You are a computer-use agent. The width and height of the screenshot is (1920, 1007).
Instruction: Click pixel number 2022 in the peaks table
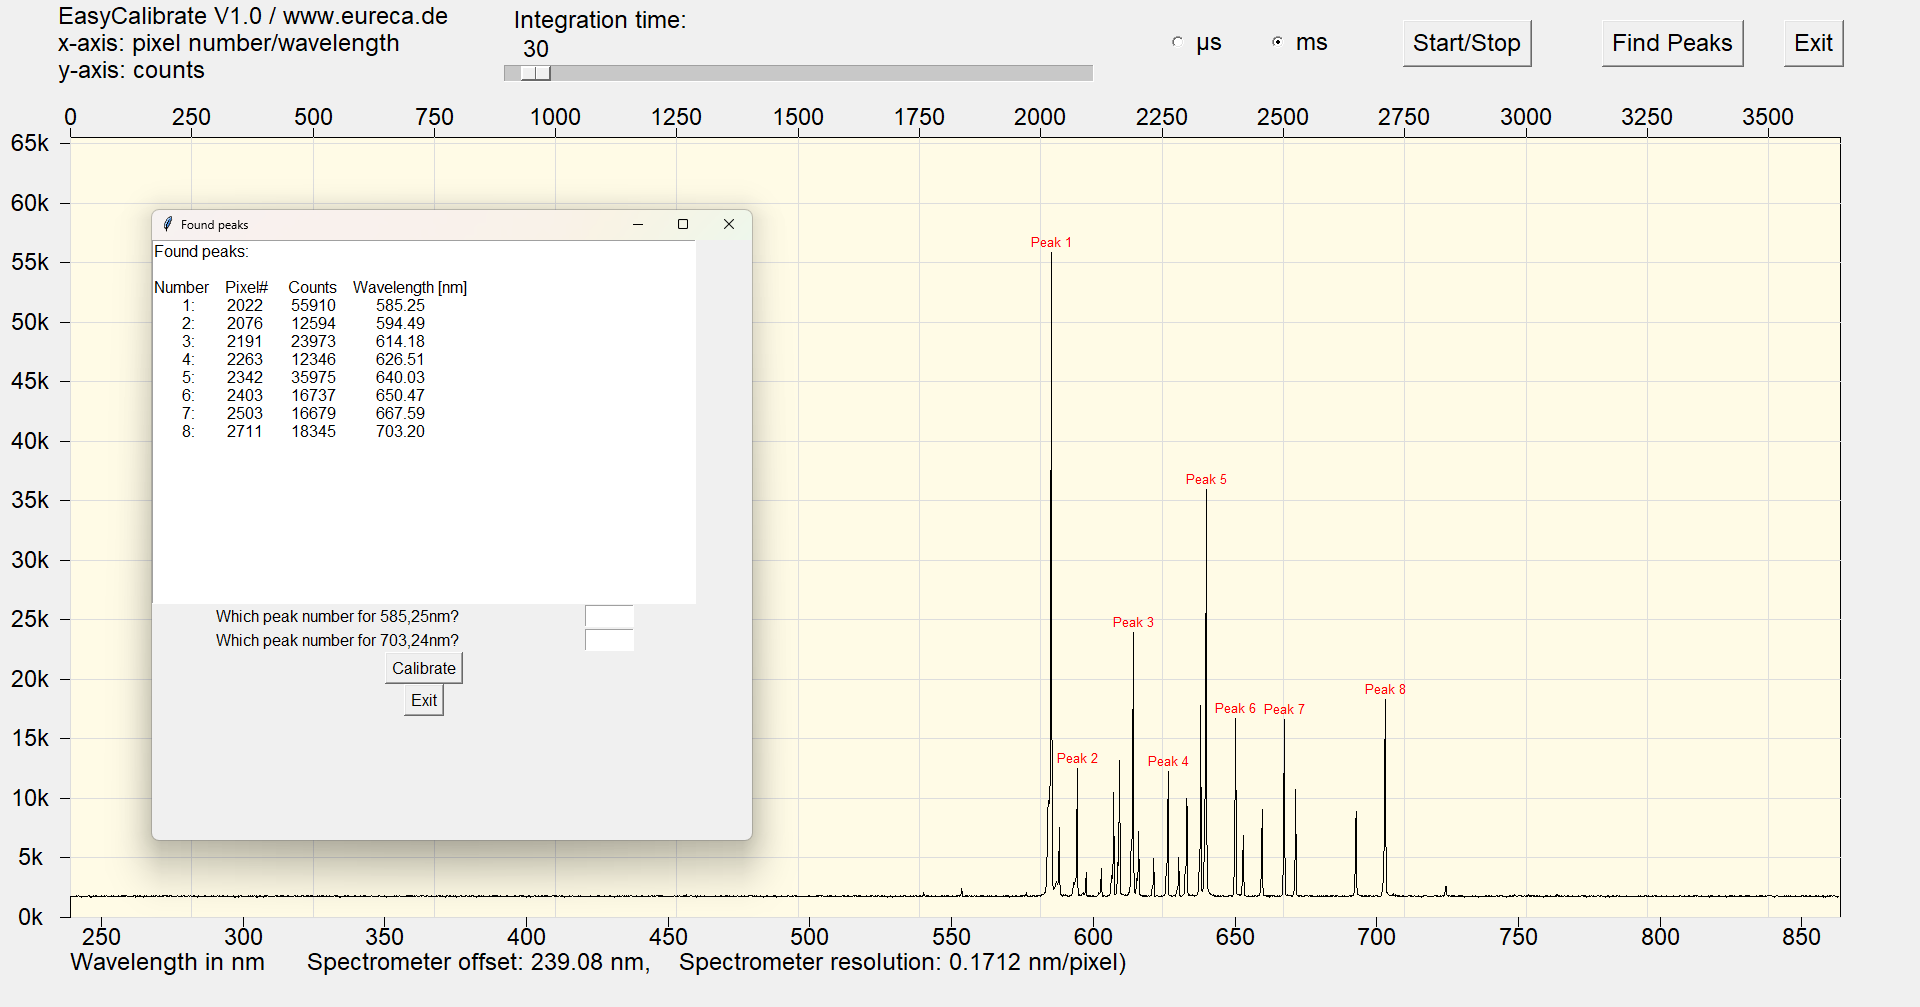[x=244, y=305]
